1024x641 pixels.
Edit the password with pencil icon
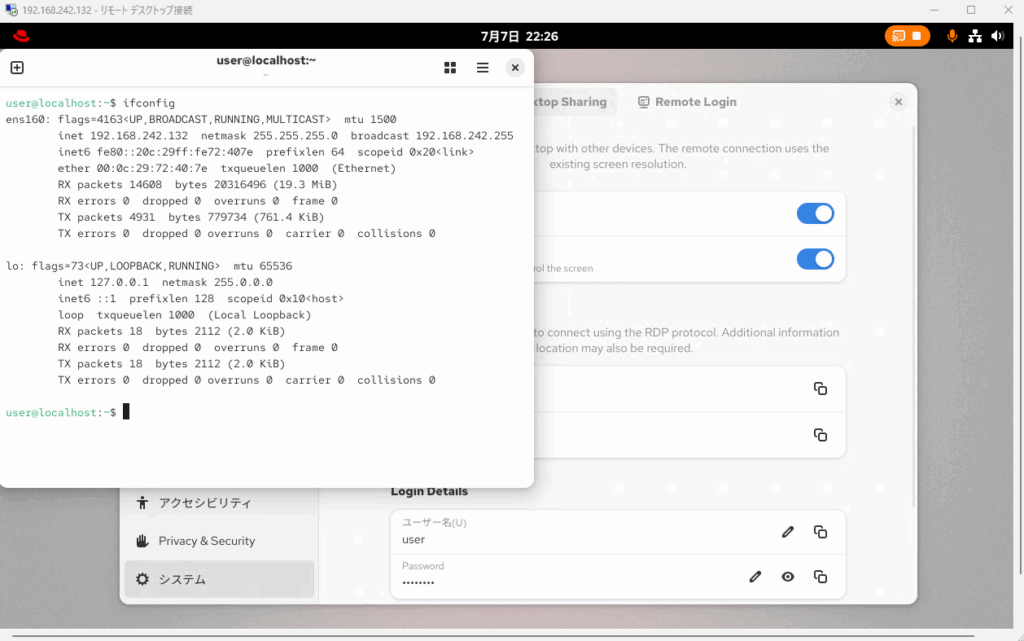[x=756, y=576]
